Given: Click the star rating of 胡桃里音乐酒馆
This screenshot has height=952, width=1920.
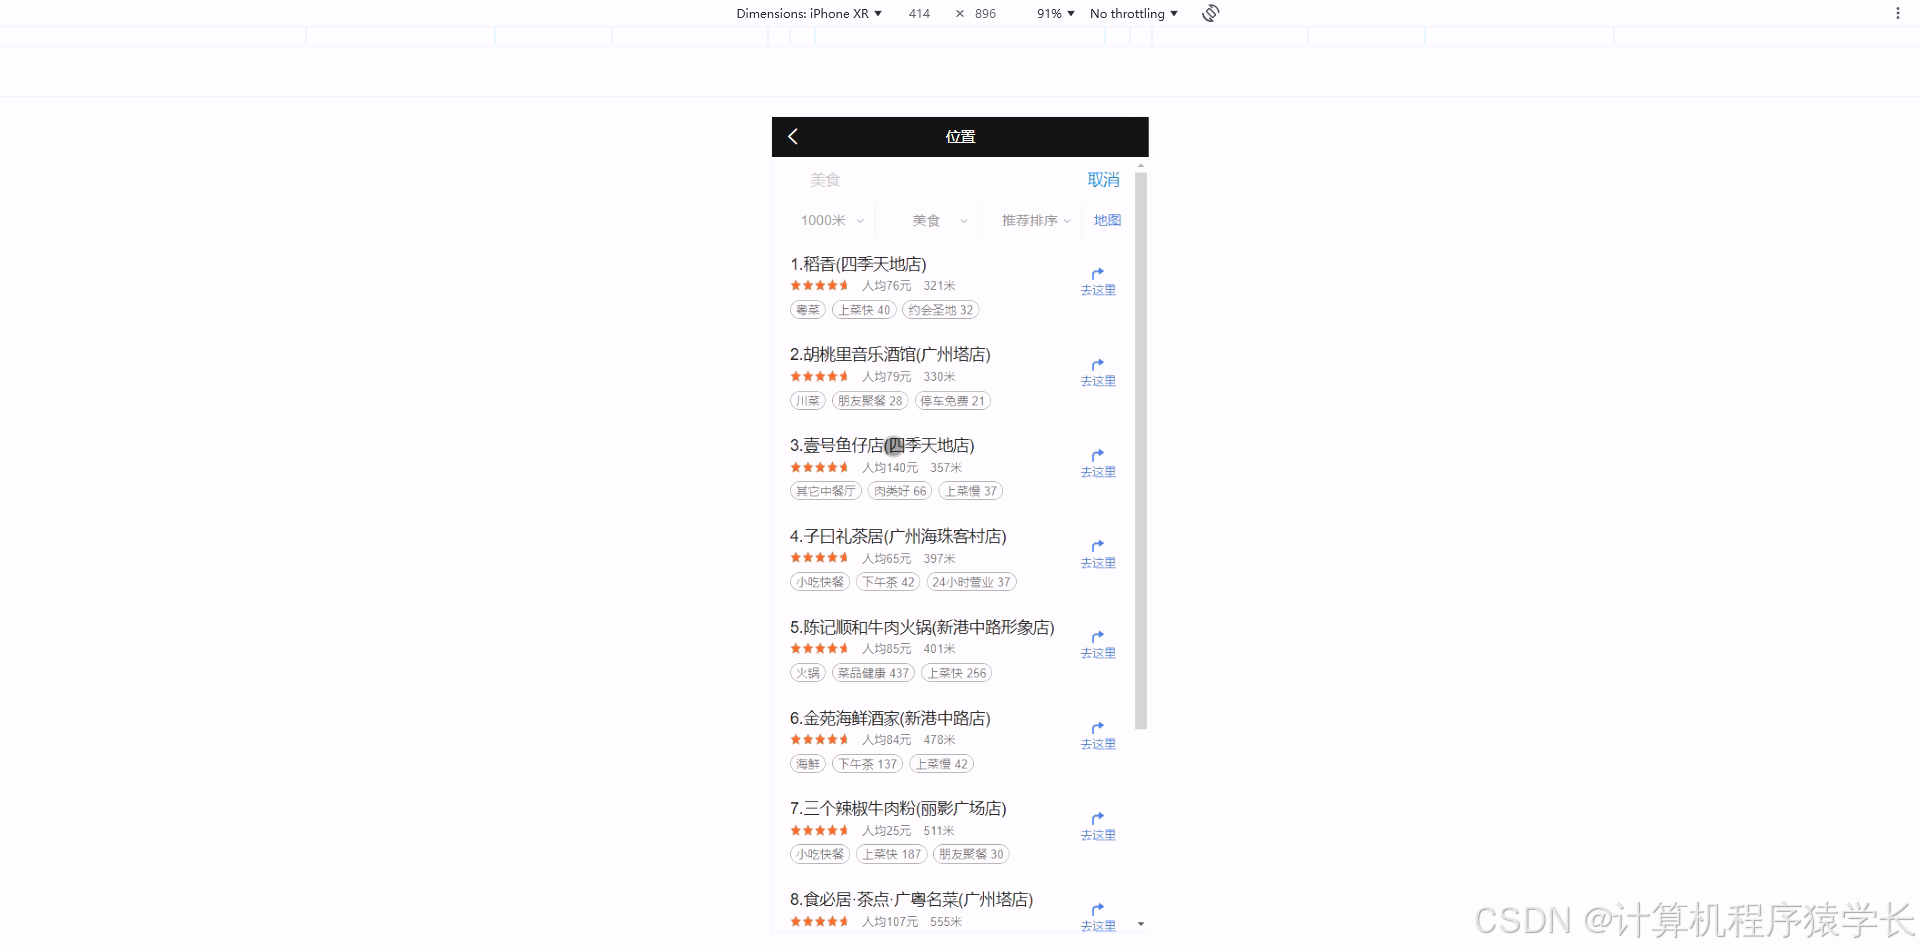Looking at the screenshot, I should (x=819, y=376).
